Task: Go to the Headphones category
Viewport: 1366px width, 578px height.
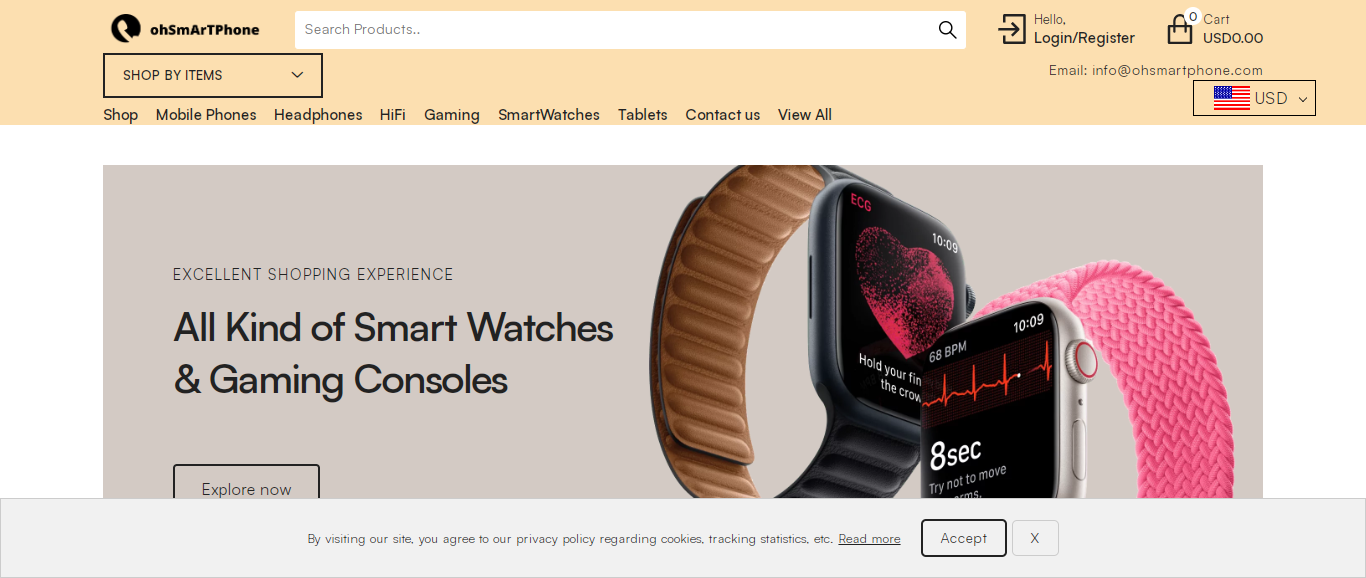Action: [x=318, y=115]
